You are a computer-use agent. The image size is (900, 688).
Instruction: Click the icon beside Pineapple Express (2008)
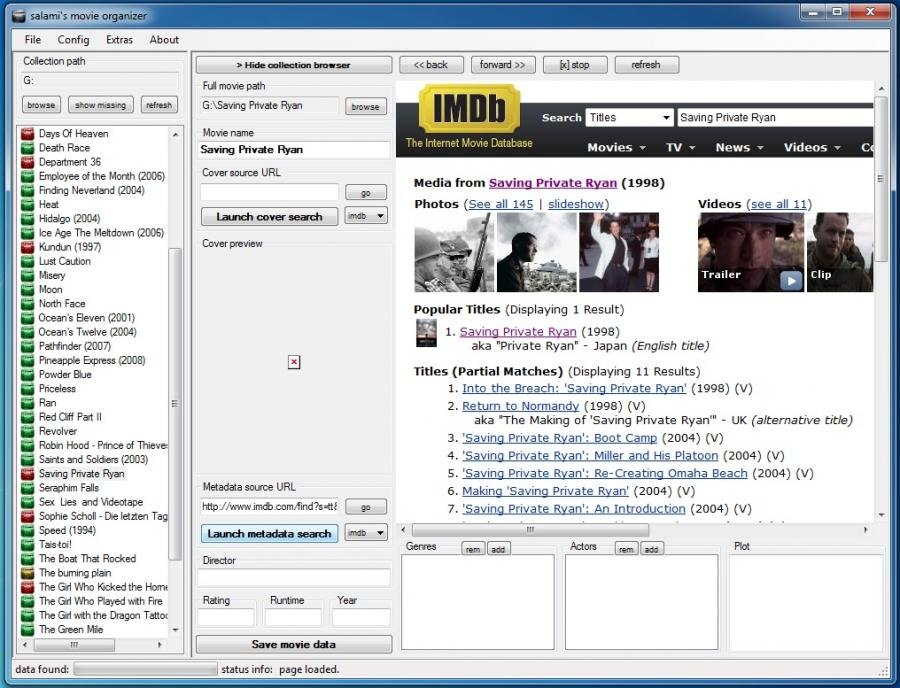[x=28, y=360]
